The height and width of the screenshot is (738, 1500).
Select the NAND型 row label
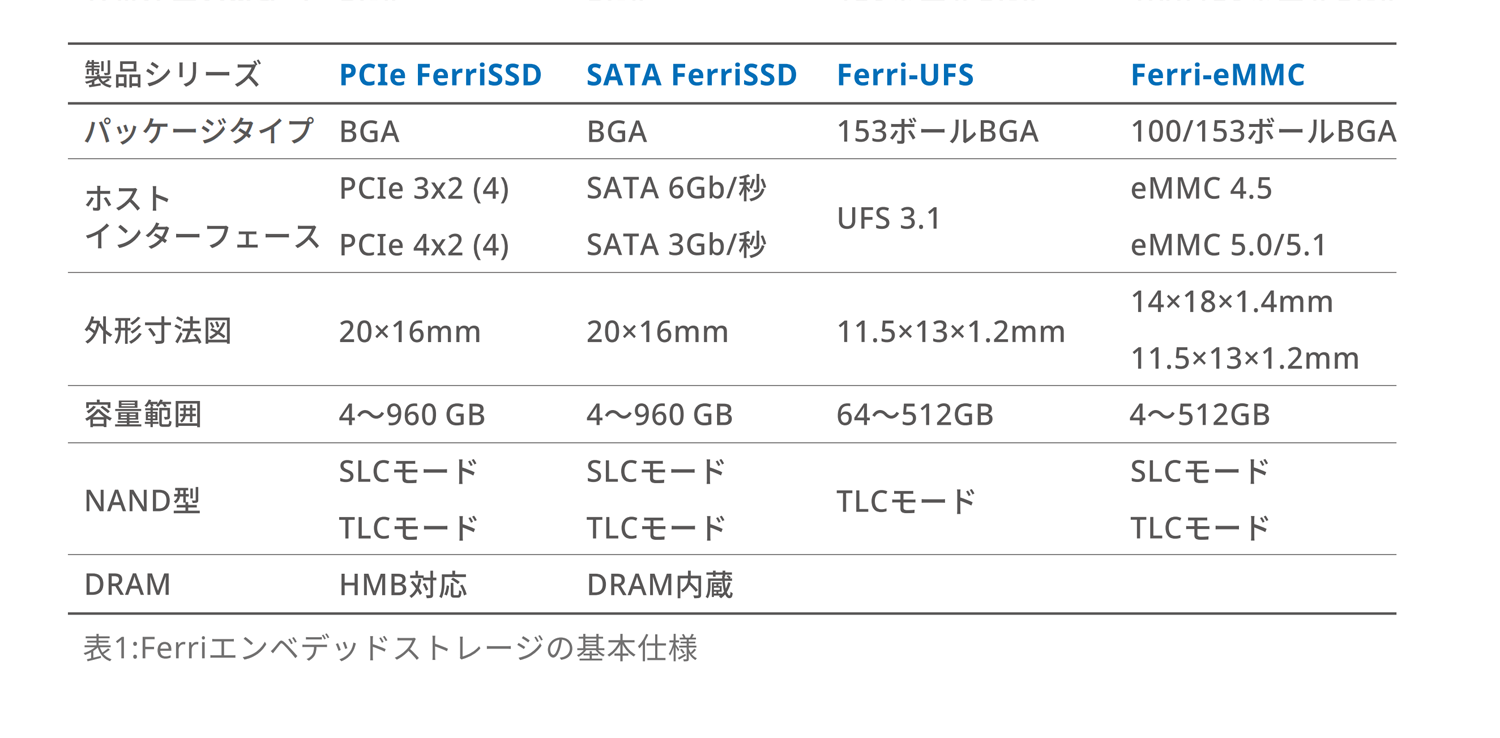click(x=142, y=500)
